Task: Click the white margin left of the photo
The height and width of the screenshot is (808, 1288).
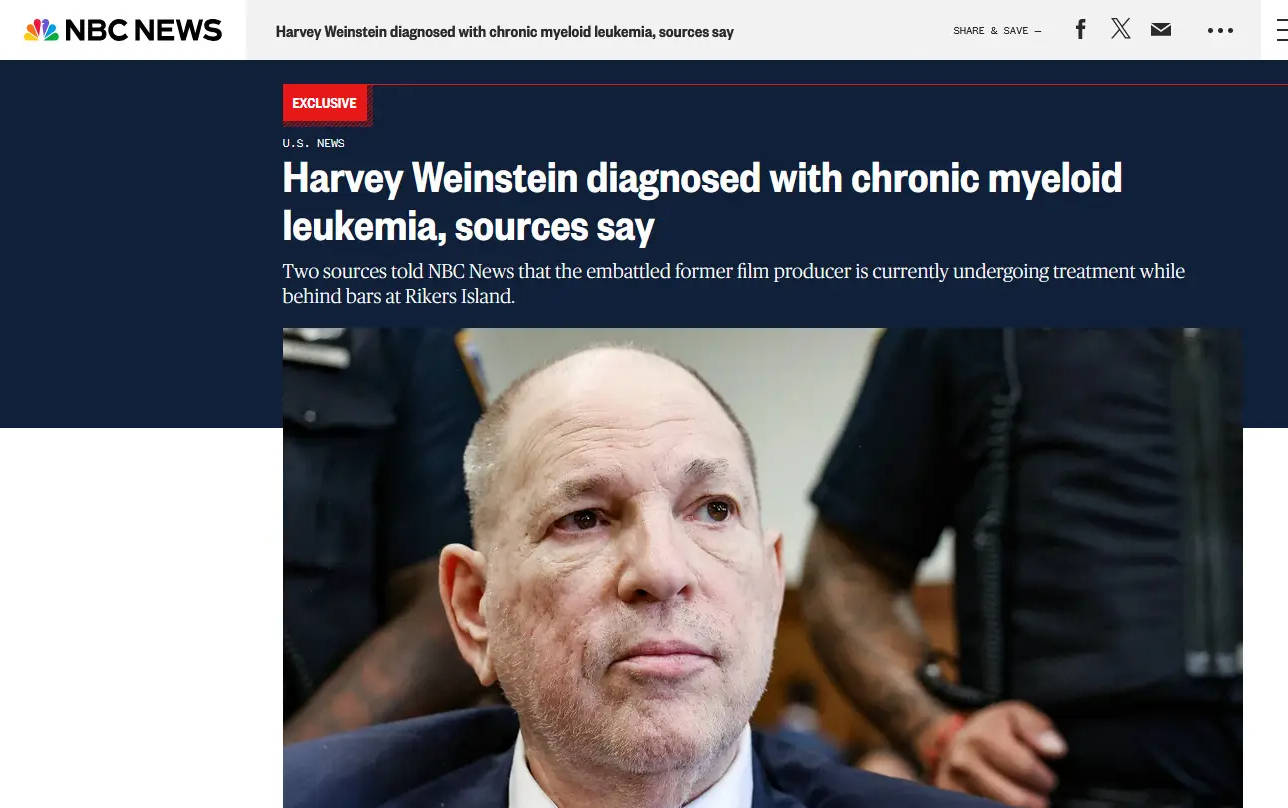Action: [141, 618]
